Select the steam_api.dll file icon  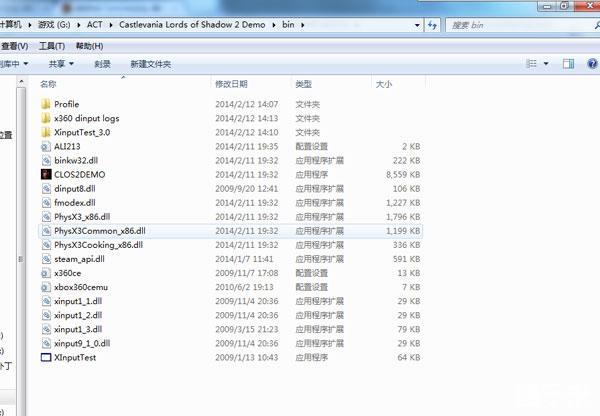pyautogui.click(x=46, y=258)
